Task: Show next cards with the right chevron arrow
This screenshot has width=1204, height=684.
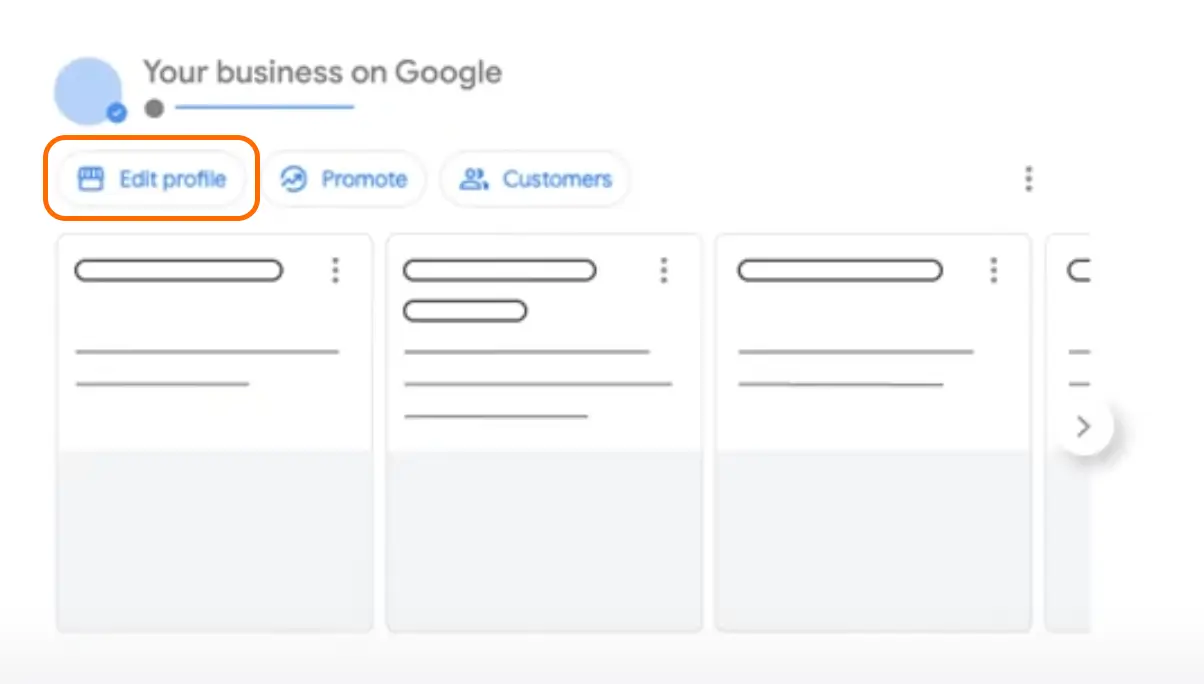Action: [x=1083, y=427]
